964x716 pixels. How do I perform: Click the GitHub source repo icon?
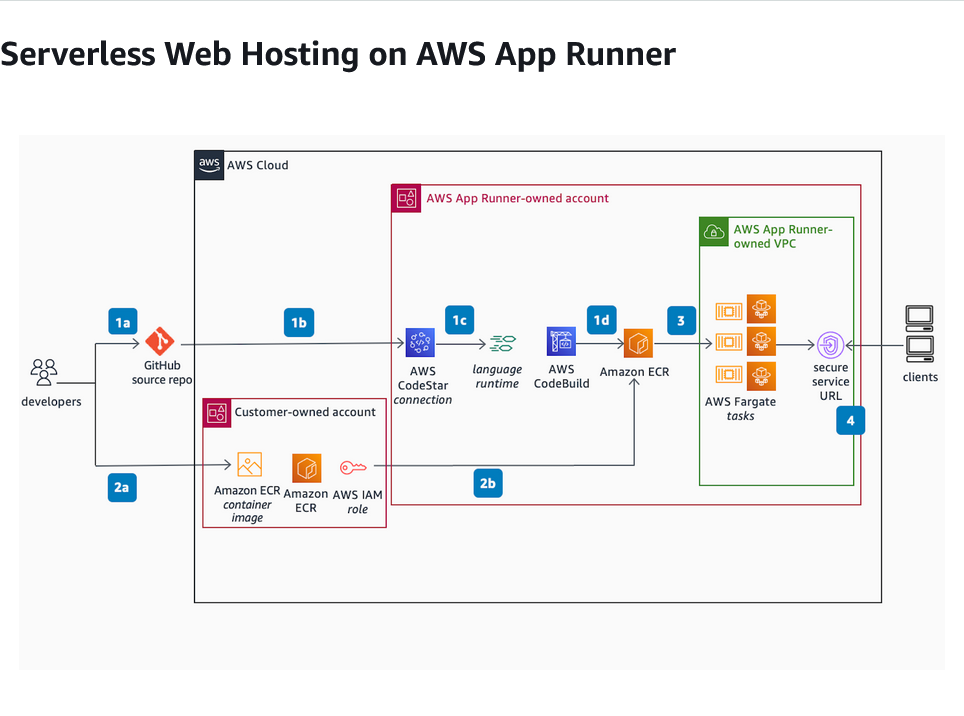161,343
